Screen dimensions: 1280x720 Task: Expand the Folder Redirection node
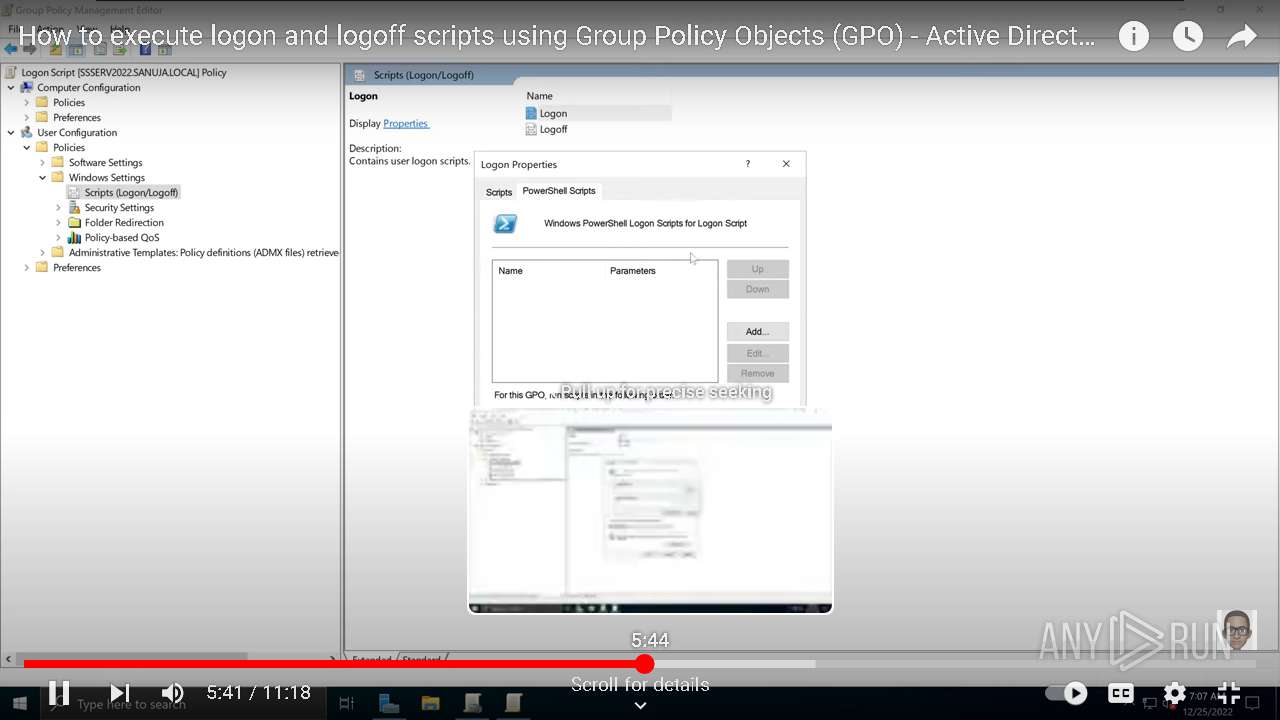click(x=59, y=222)
